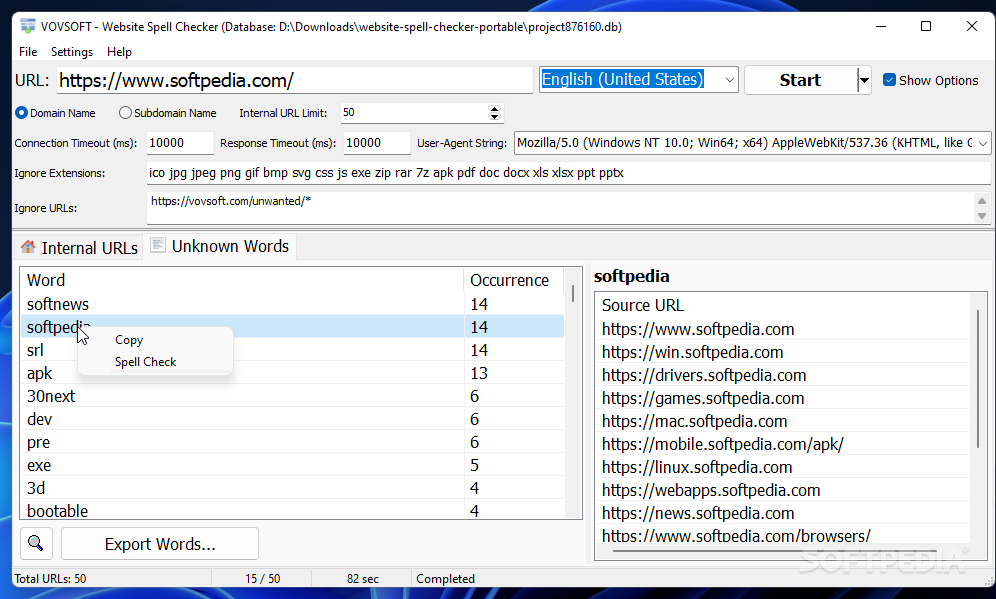Open the Start button dropdown arrow

pos(864,80)
